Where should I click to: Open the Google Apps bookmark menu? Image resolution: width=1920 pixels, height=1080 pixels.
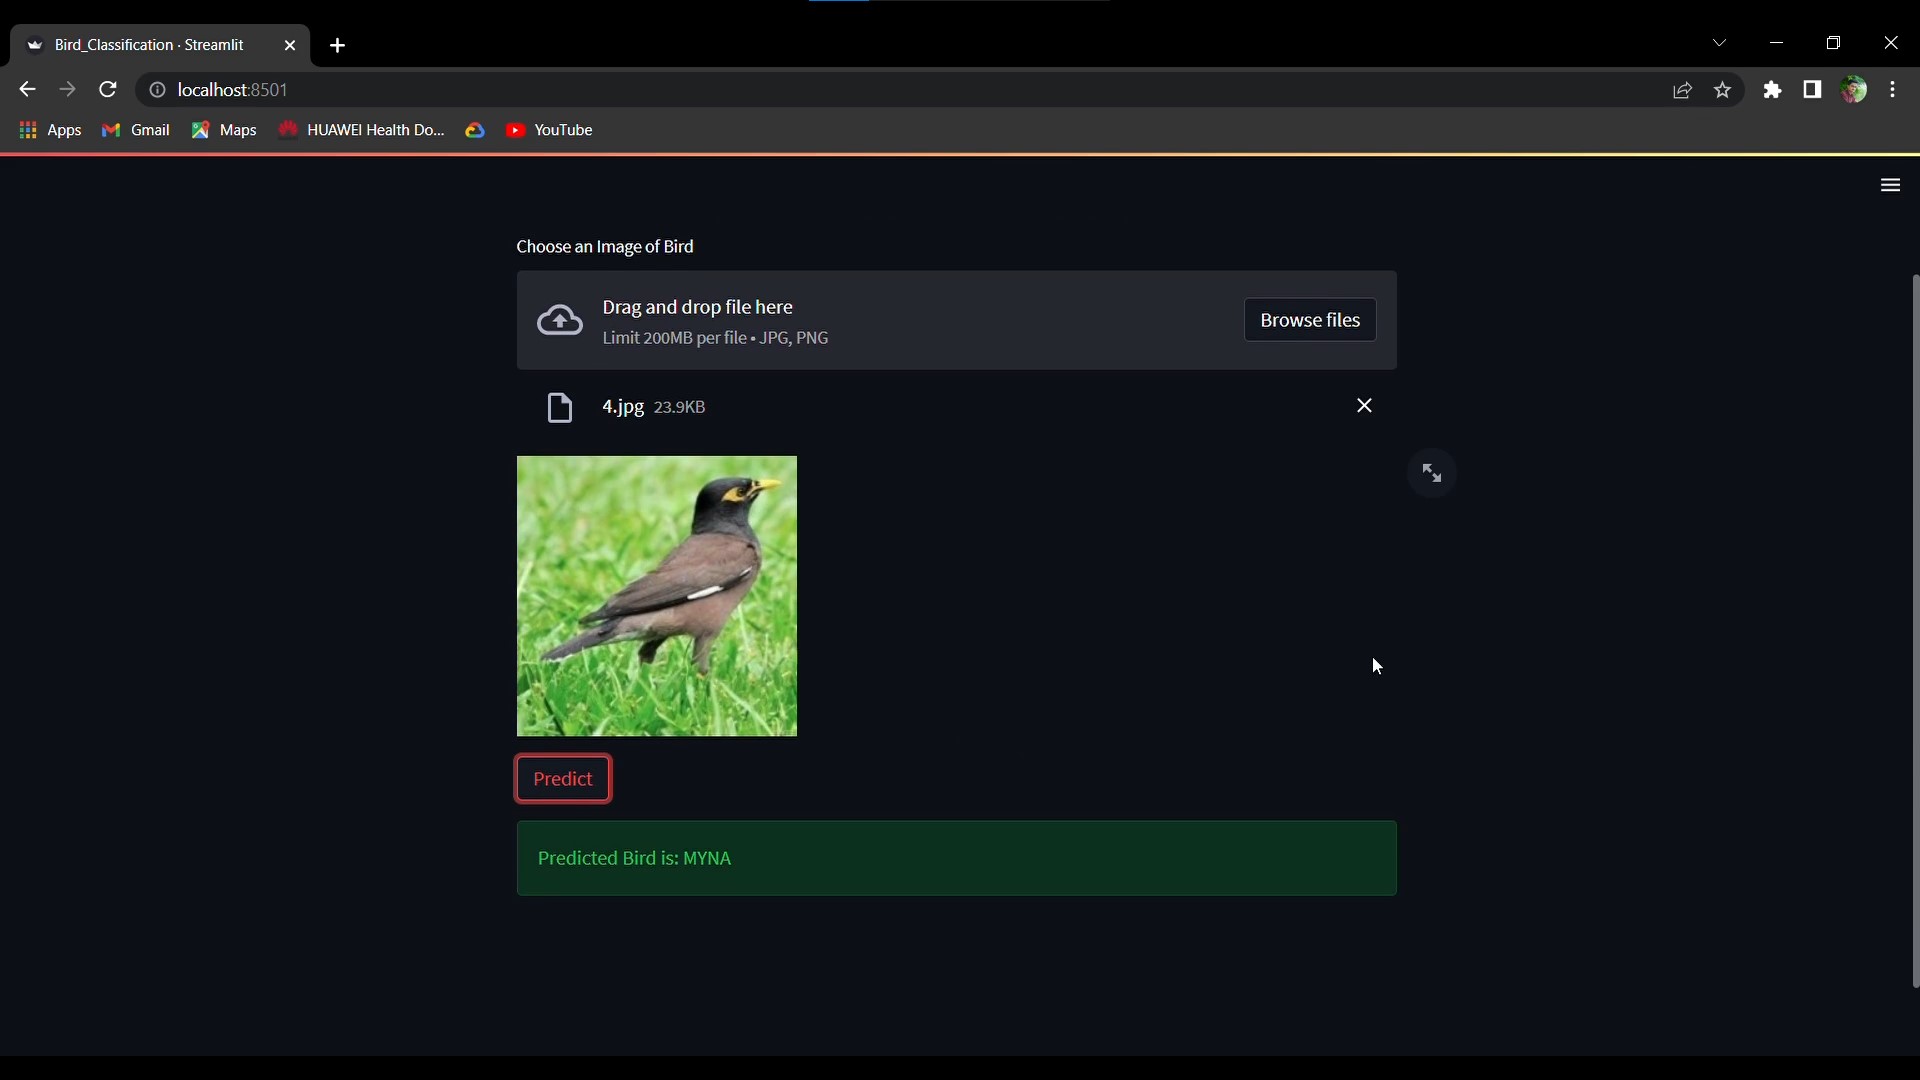click(x=49, y=129)
